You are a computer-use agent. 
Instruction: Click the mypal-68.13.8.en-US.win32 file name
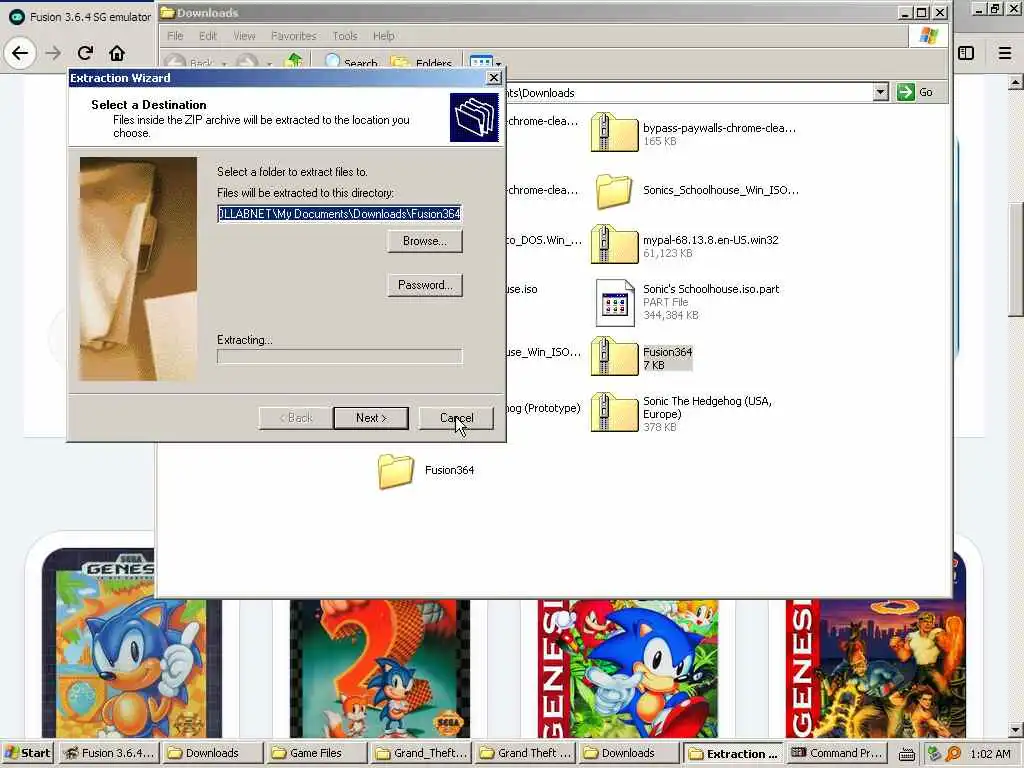pyautogui.click(x=711, y=240)
